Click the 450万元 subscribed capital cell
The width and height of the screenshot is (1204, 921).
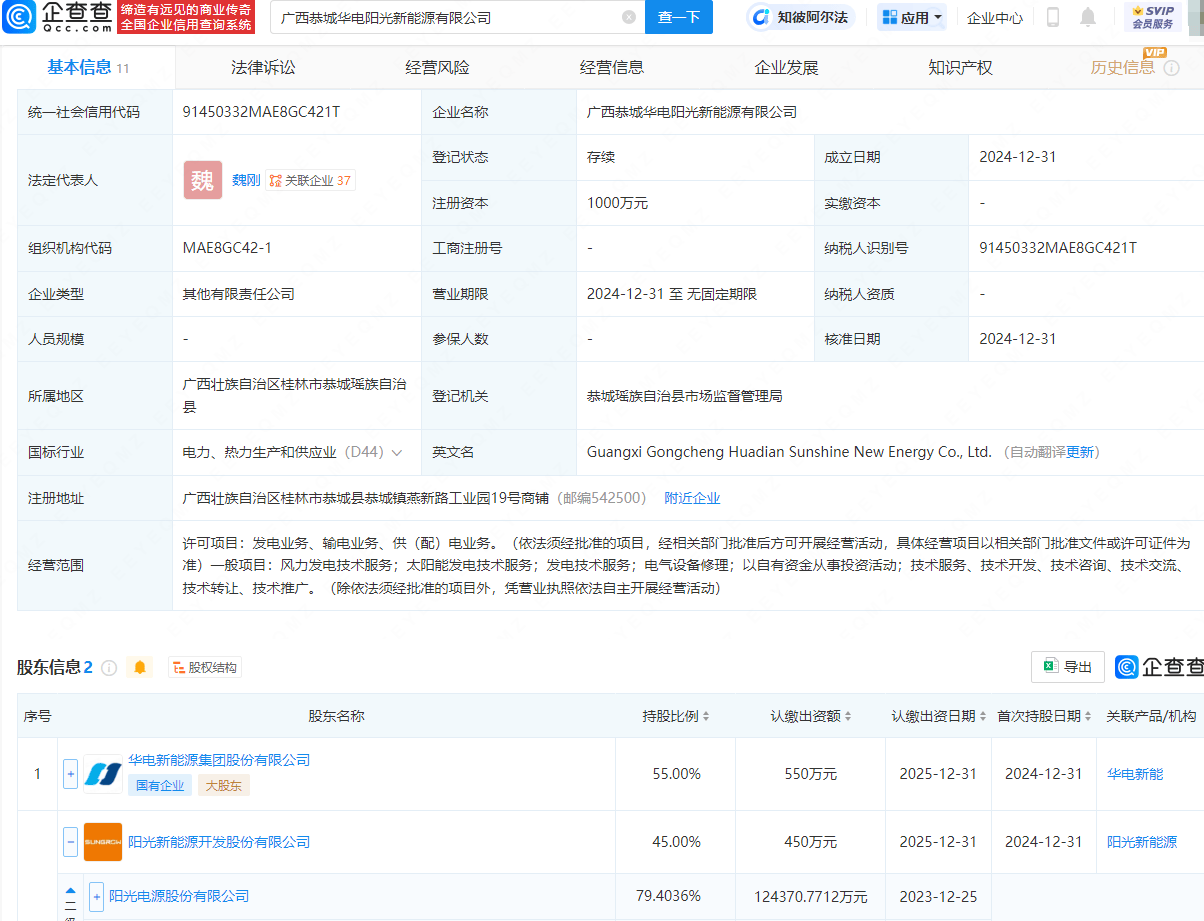(810, 842)
